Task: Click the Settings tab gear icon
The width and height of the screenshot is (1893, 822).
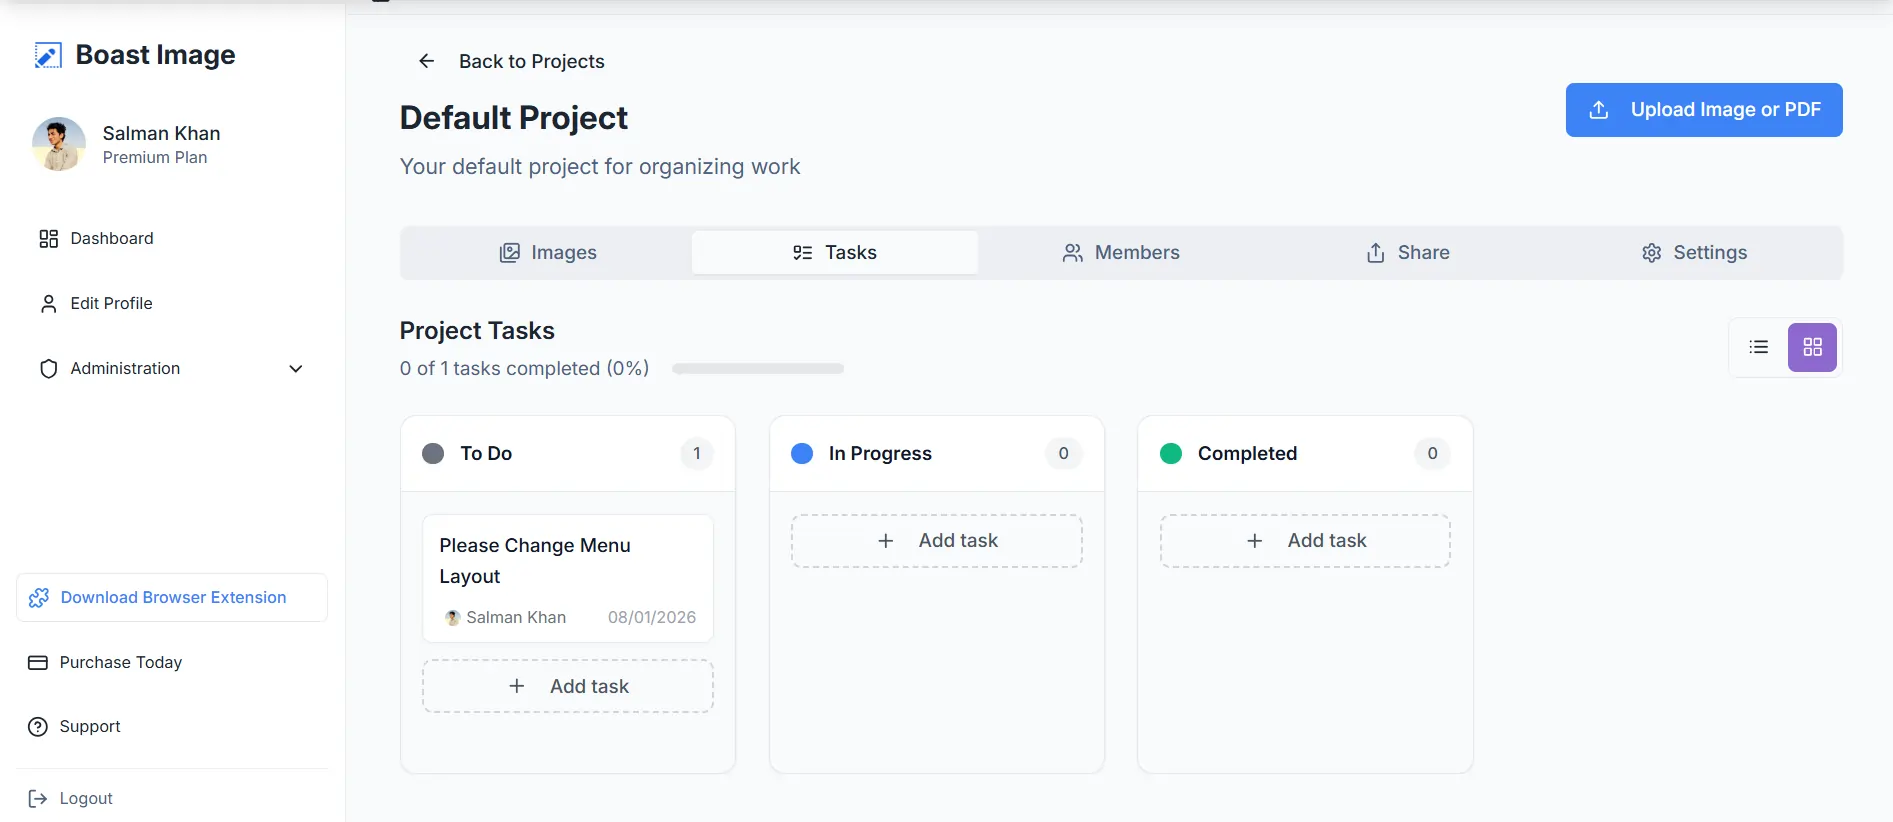Action: pos(1652,253)
